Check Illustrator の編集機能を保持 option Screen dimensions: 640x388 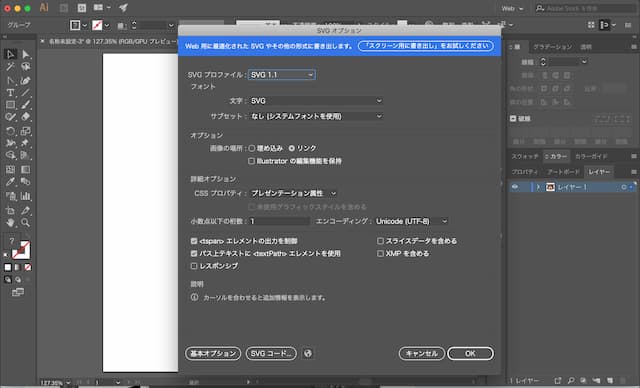pyautogui.click(x=251, y=161)
